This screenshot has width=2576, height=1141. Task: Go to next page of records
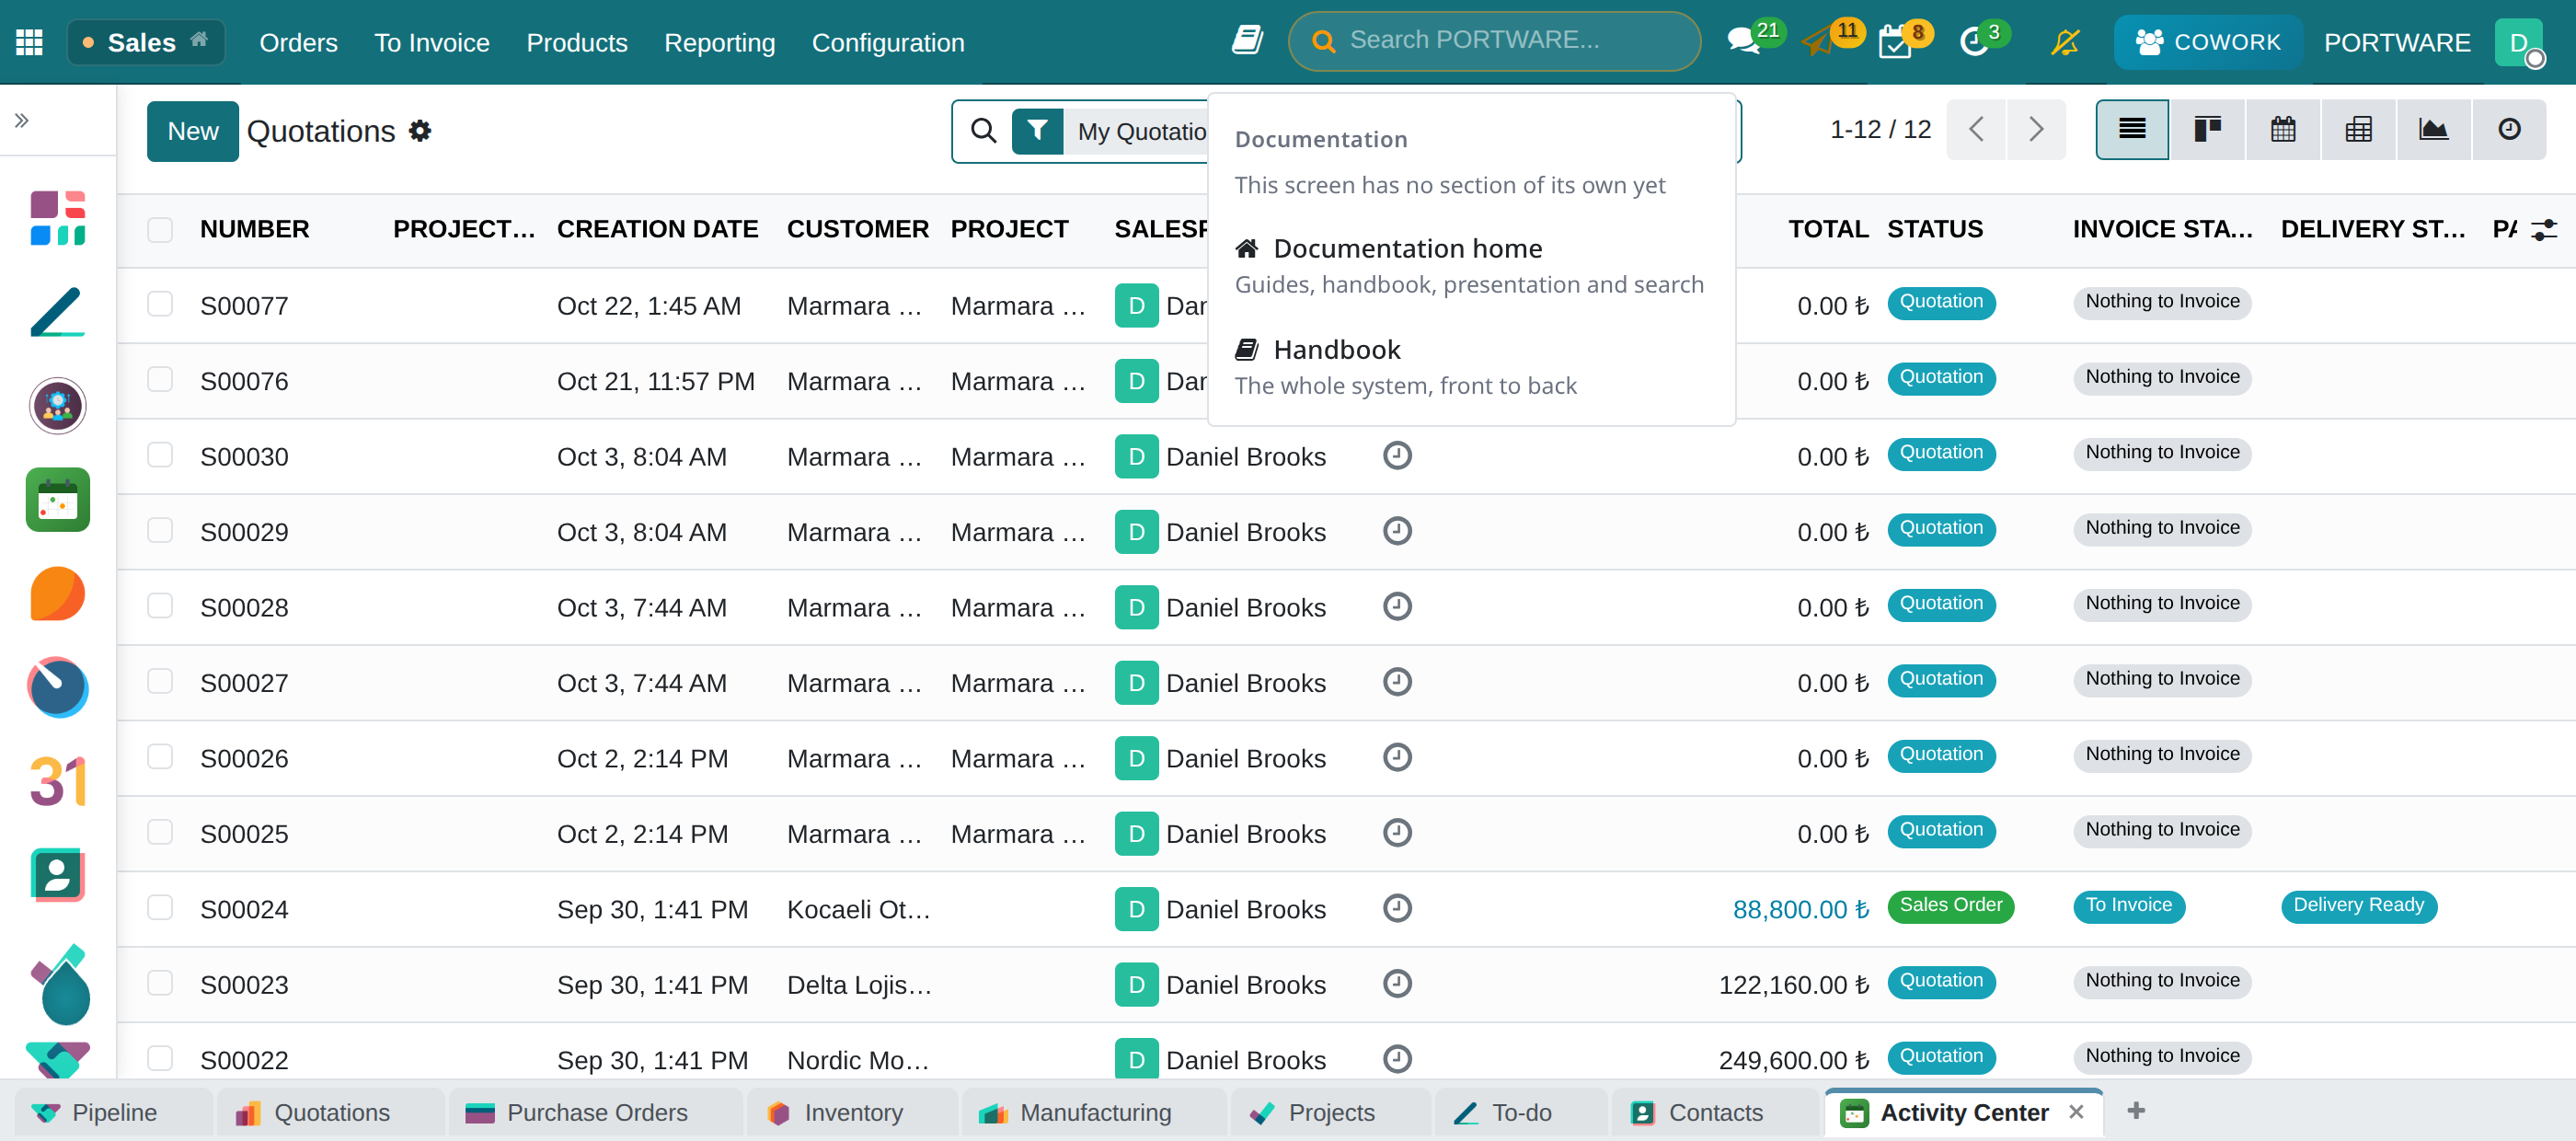tap(2036, 129)
